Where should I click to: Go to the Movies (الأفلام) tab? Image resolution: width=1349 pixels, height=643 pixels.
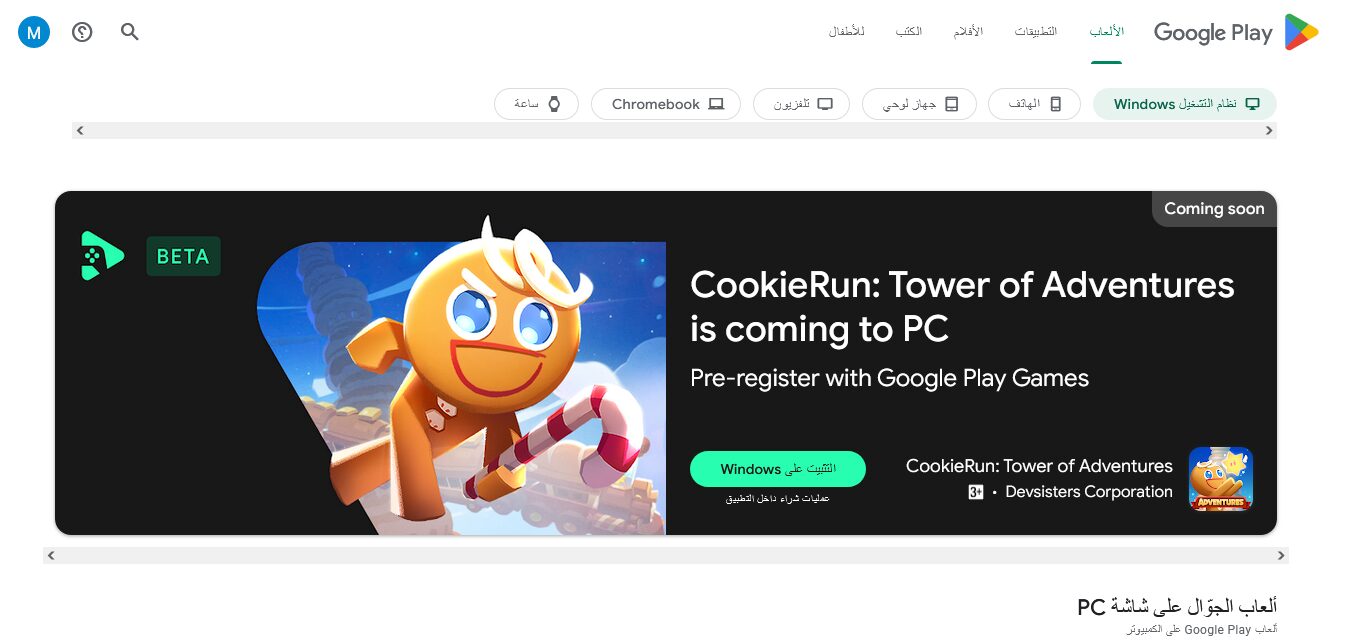tap(967, 32)
